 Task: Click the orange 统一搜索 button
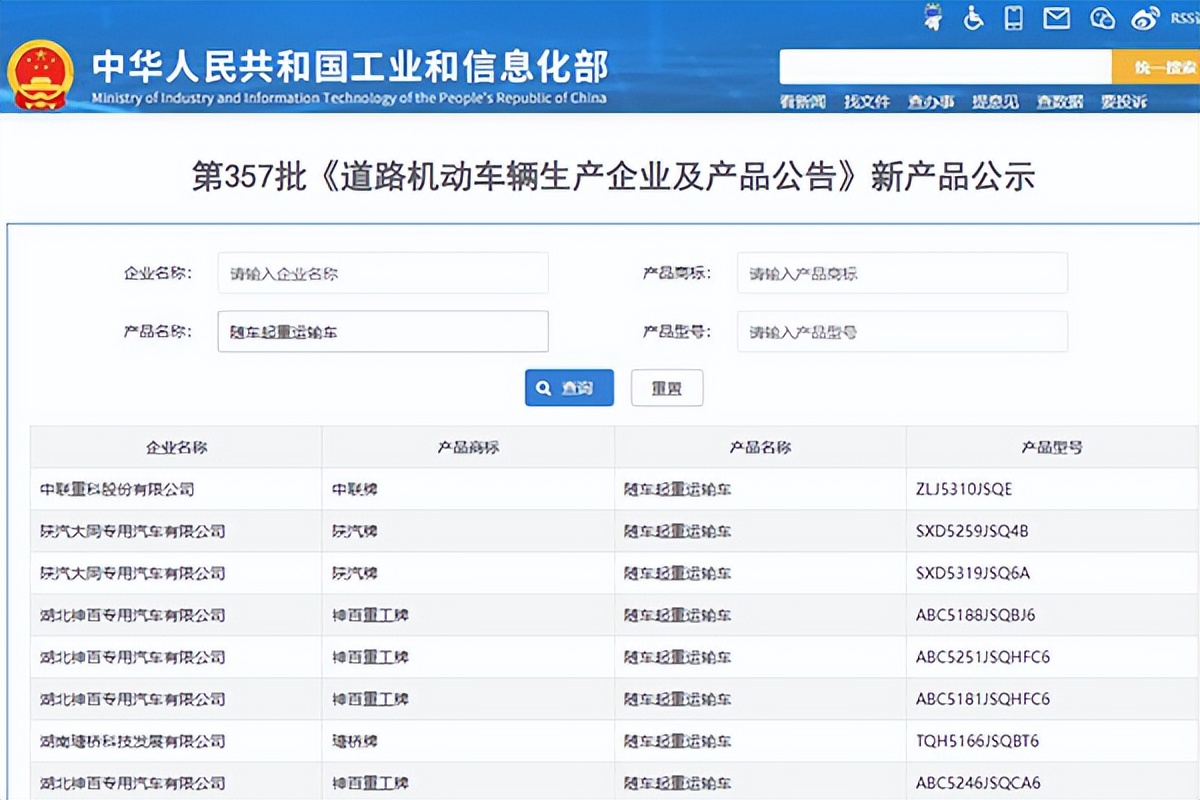pyautogui.click(x=1160, y=67)
